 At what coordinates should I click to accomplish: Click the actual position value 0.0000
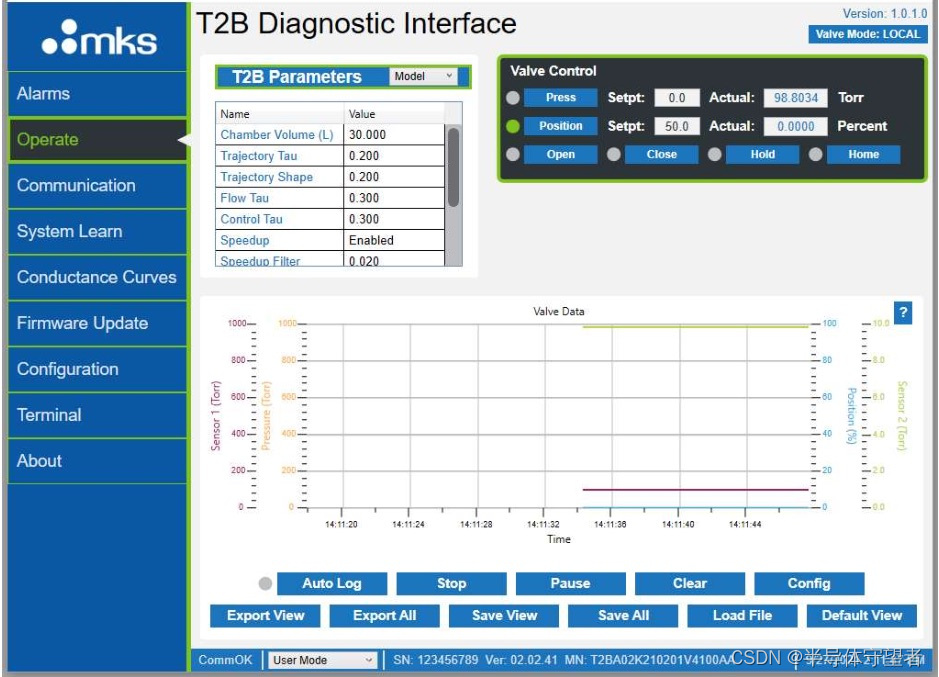795,126
